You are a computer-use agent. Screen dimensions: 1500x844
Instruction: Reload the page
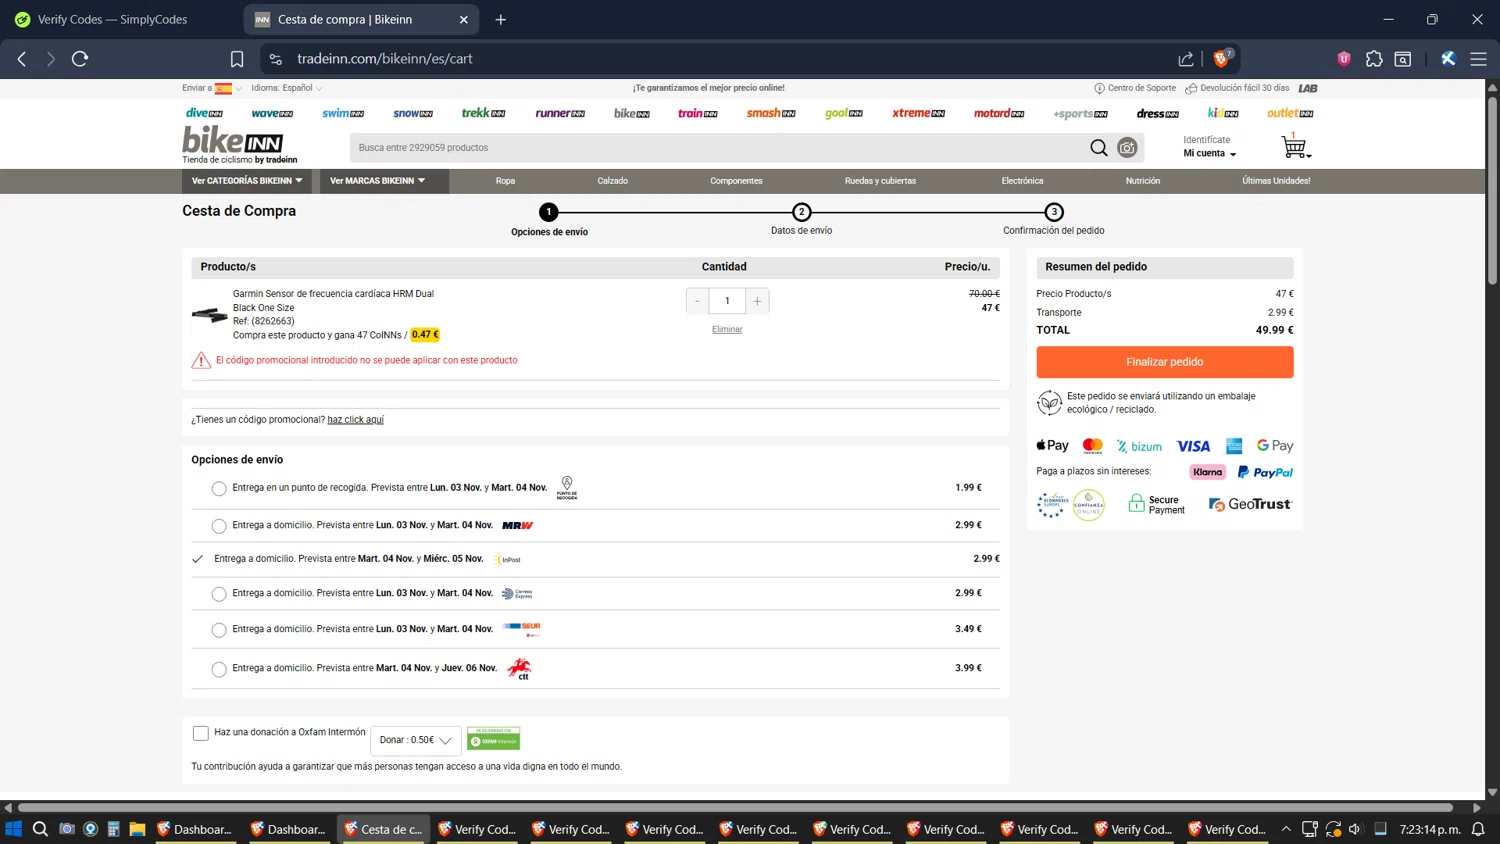(80, 59)
